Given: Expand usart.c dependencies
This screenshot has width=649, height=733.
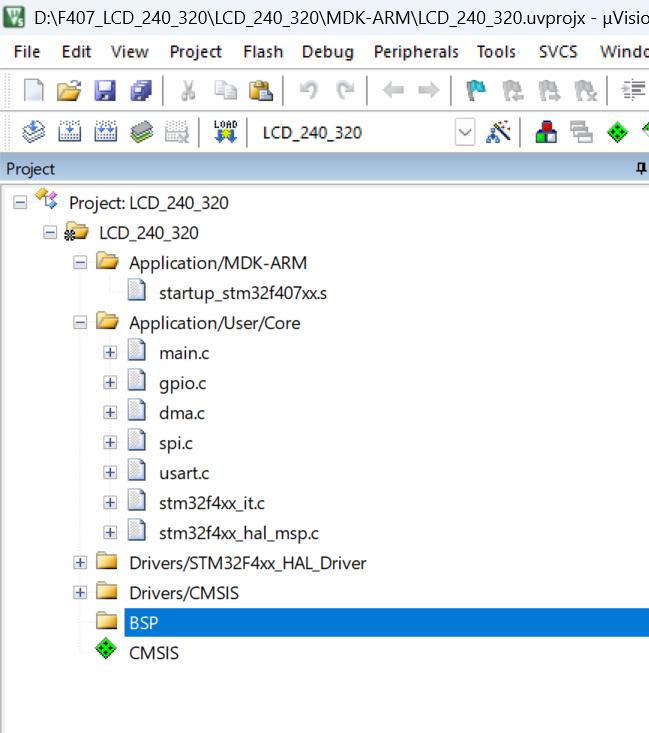Looking at the screenshot, I should click(x=110, y=473).
